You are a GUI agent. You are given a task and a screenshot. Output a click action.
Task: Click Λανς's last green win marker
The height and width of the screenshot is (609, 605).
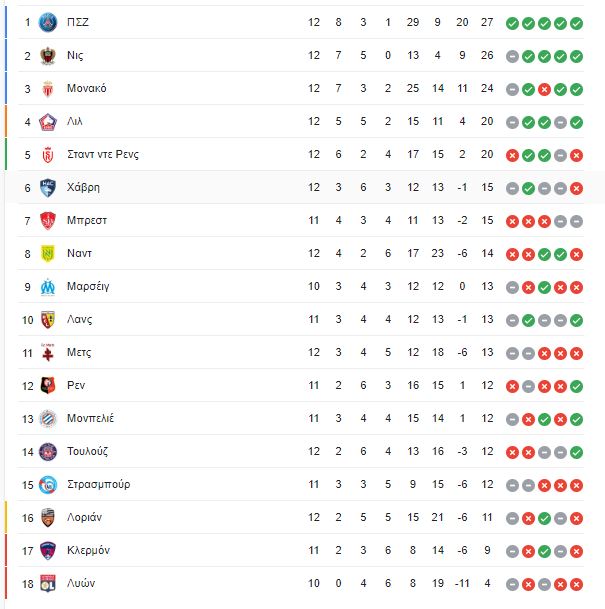point(576,320)
